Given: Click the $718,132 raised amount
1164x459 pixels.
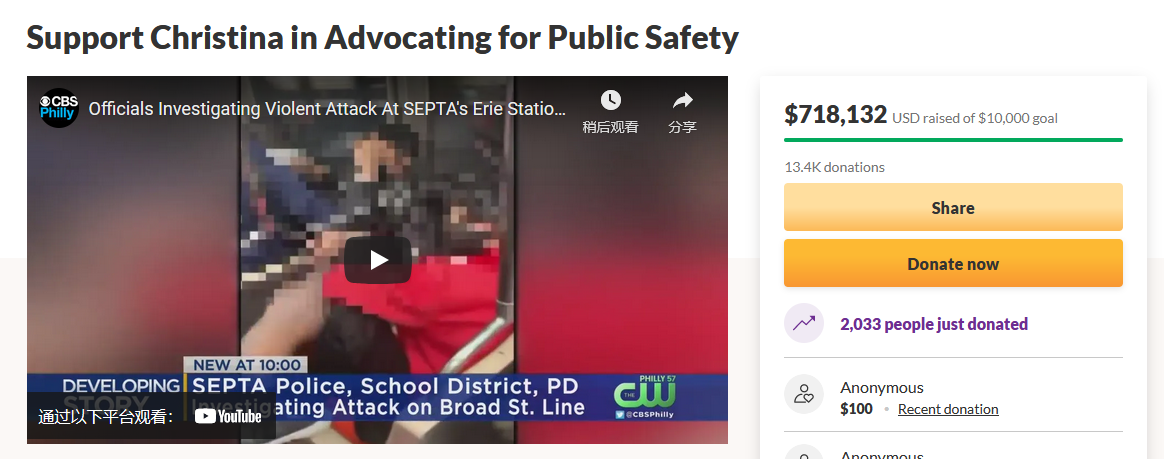Looking at the screenshot, I should (835, 114).
